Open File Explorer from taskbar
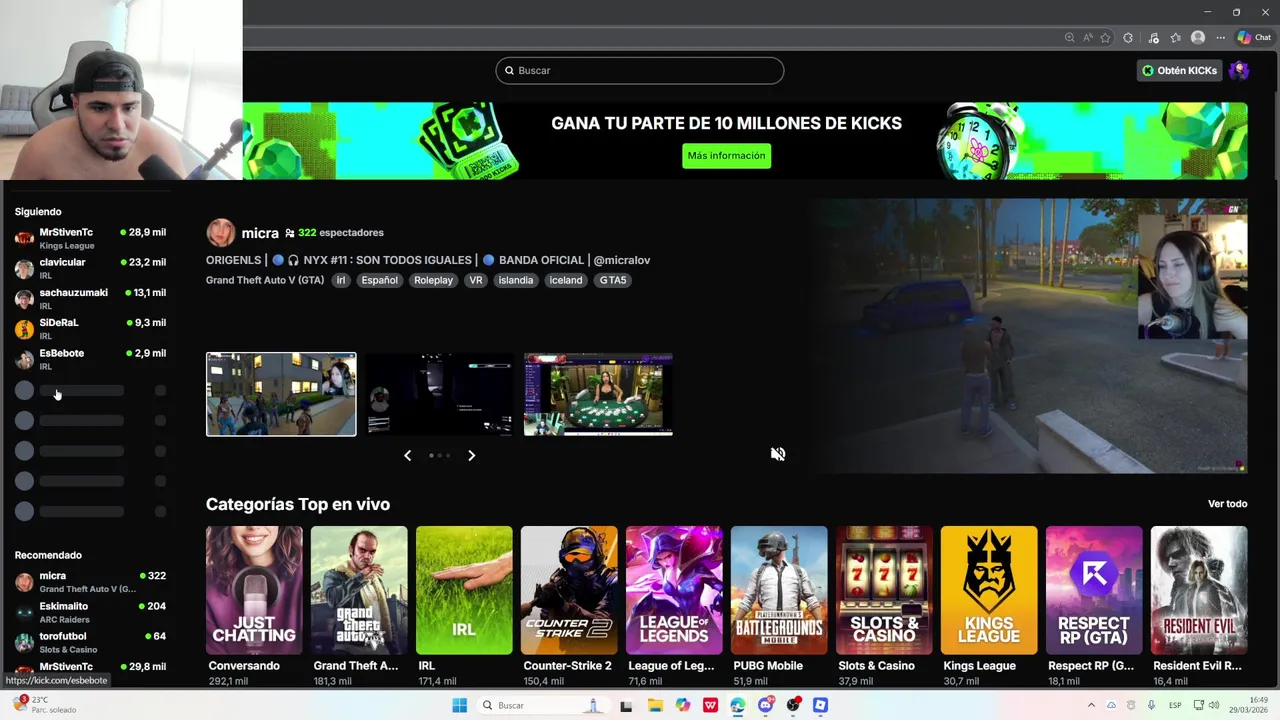Screen dimensions: 1280x720 tap(655, 705)
